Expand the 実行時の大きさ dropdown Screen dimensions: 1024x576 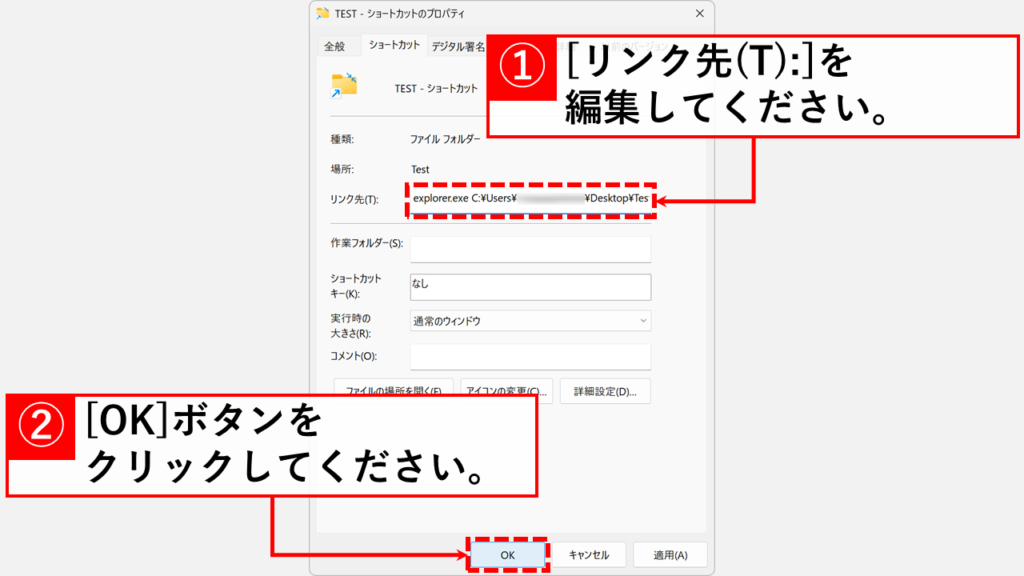pos(530,321)
